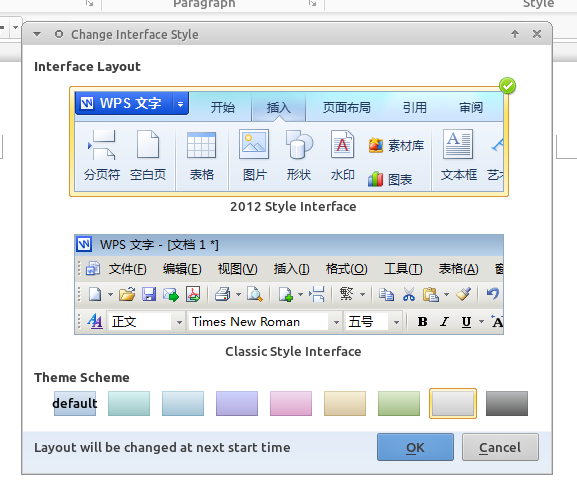
Task: Click the "Interface Layout" heading
Action: click(87, 67)
